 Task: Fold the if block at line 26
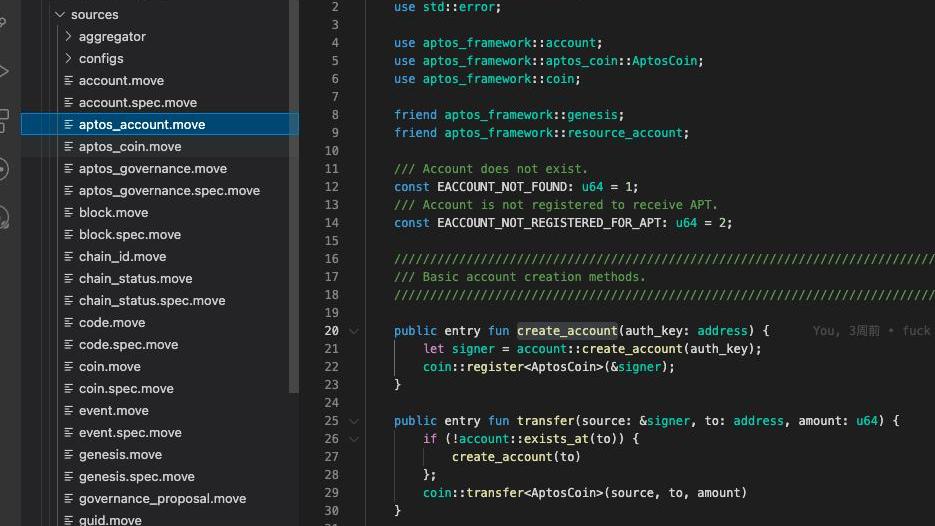point(354,439)
